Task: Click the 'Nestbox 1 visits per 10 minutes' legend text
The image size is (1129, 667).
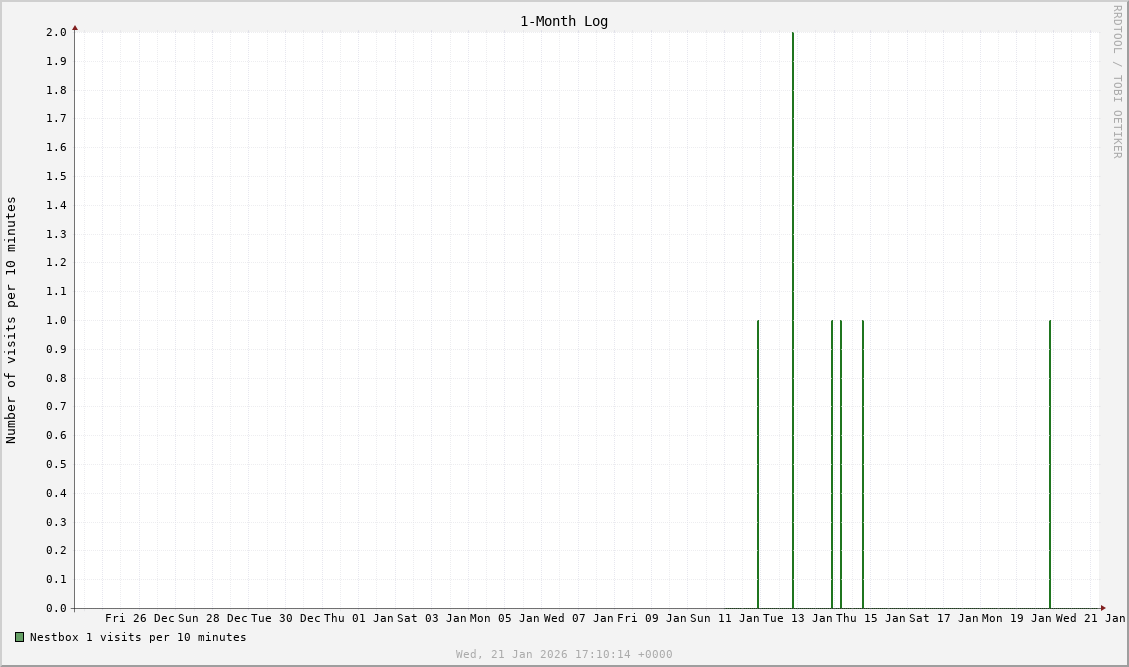Action: tap(138, 637)
